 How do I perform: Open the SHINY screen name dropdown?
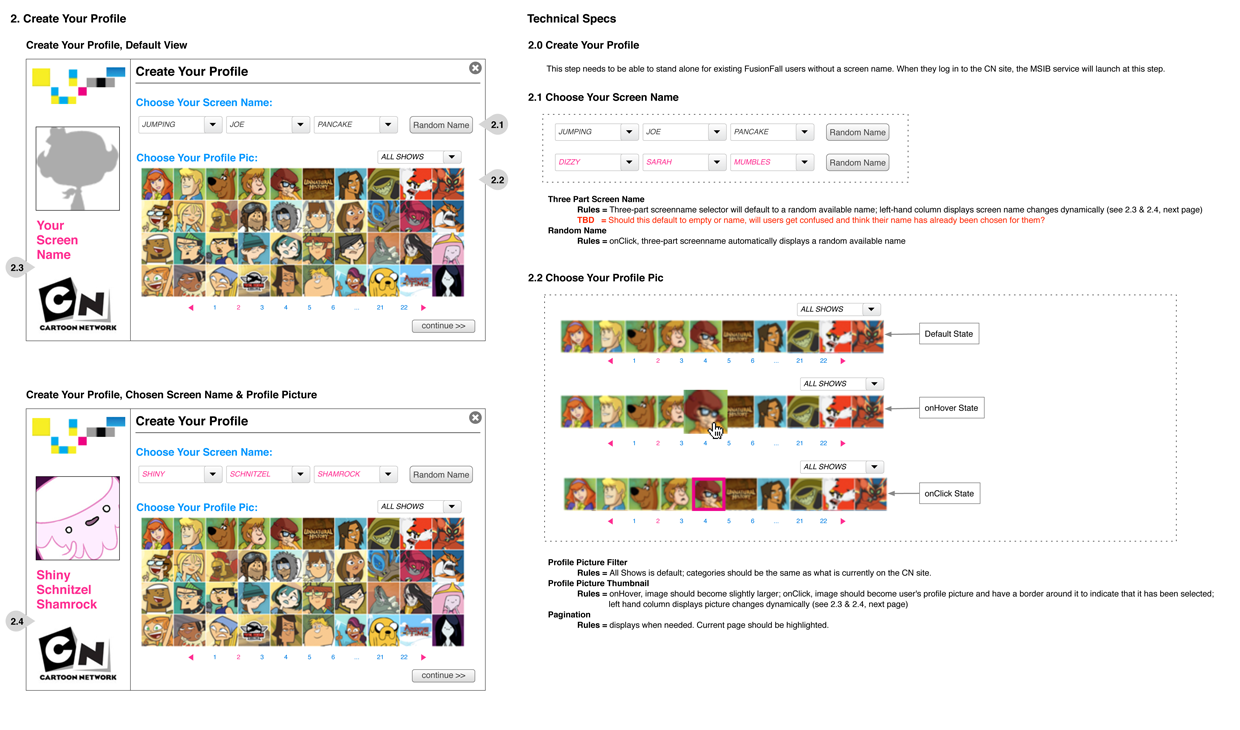point(213,474)
